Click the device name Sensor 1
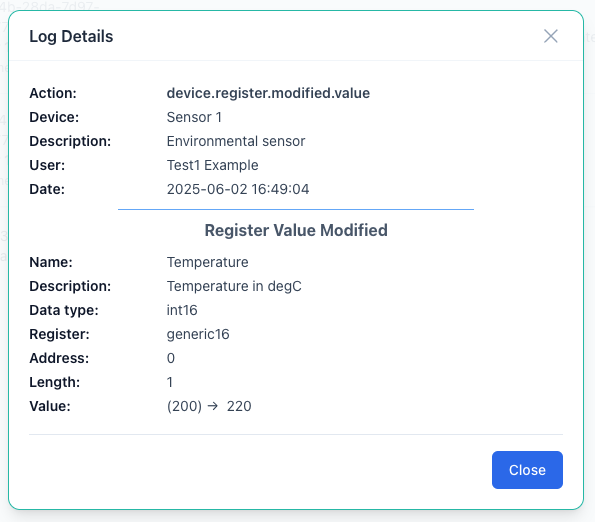Viewport: 595px width, 522px height. click(194, 117)
